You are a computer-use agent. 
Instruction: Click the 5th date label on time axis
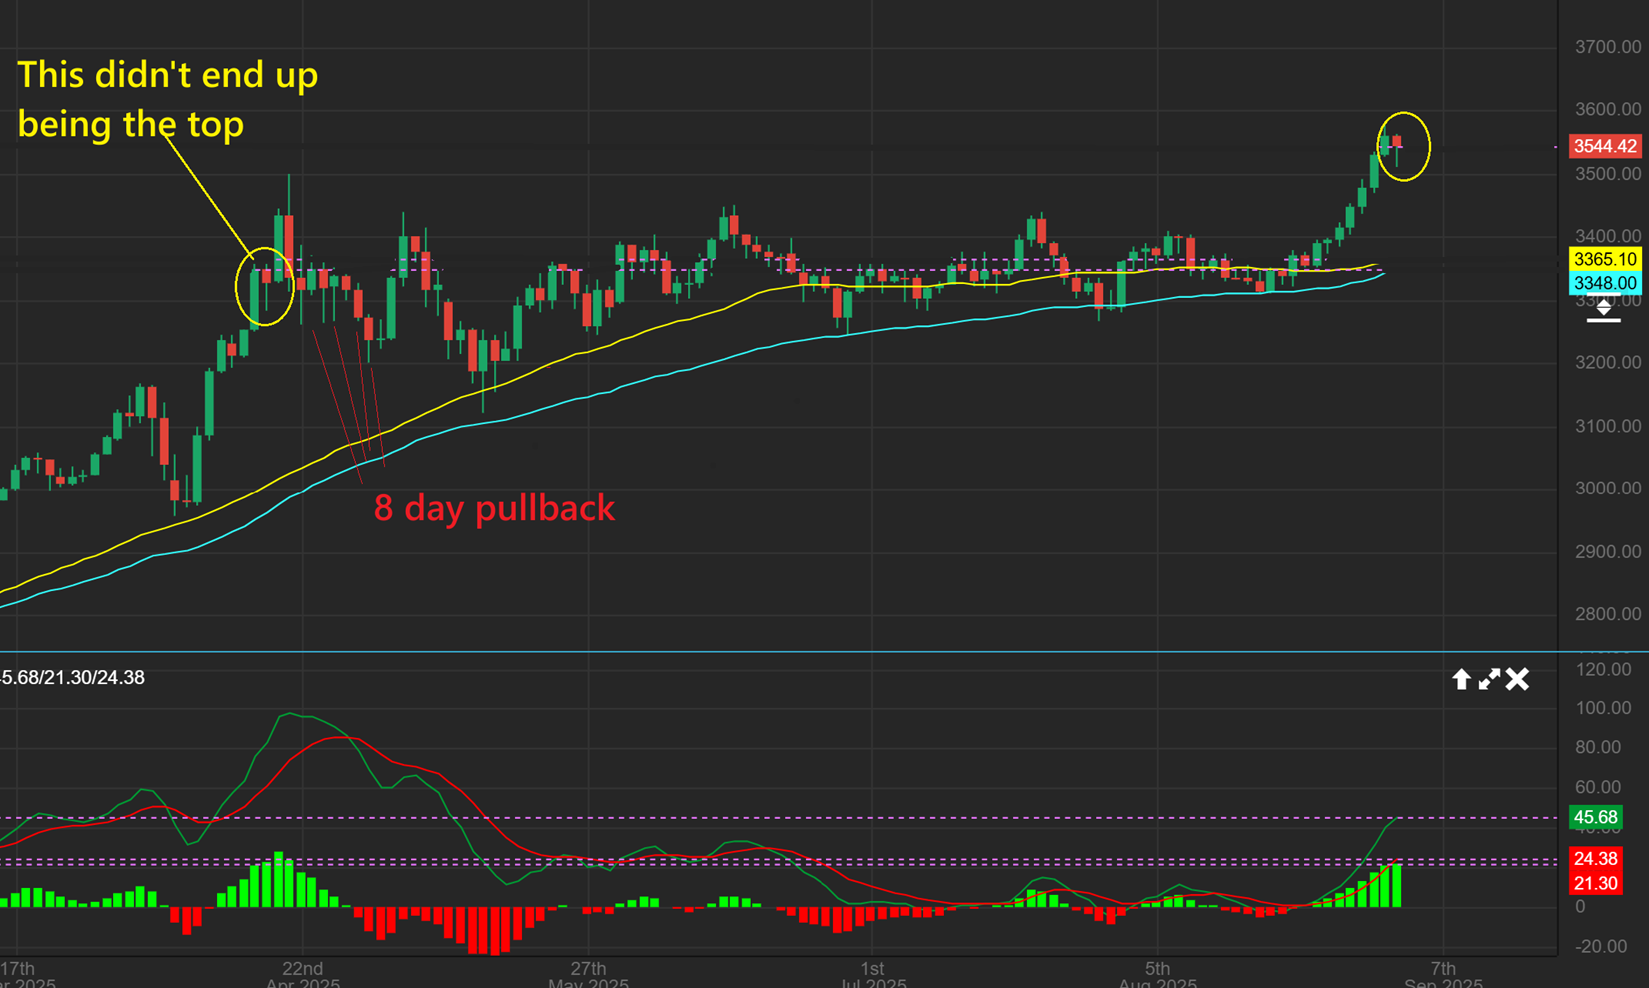[x=1157, y=968]
